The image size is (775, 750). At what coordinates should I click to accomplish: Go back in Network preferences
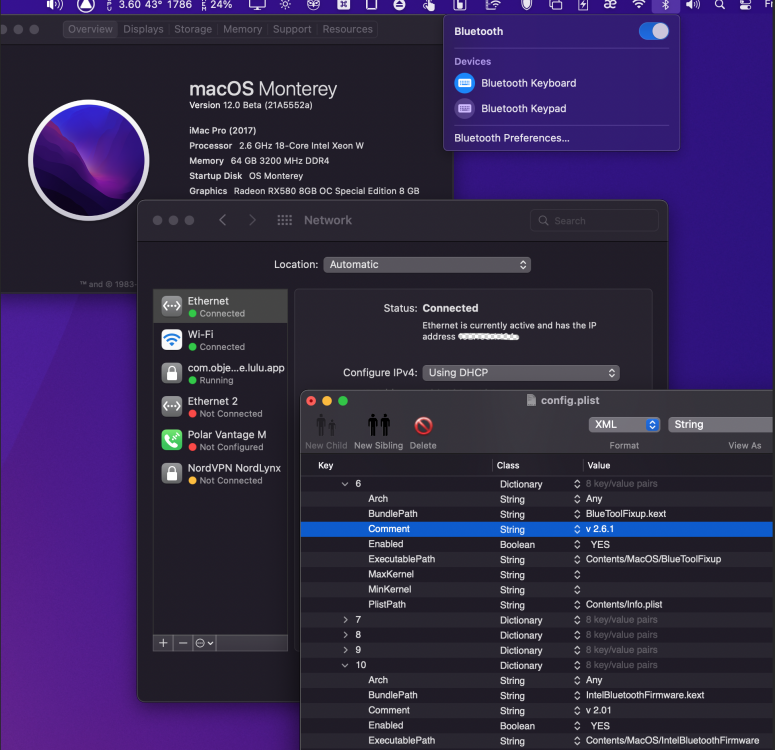(222, 220)
